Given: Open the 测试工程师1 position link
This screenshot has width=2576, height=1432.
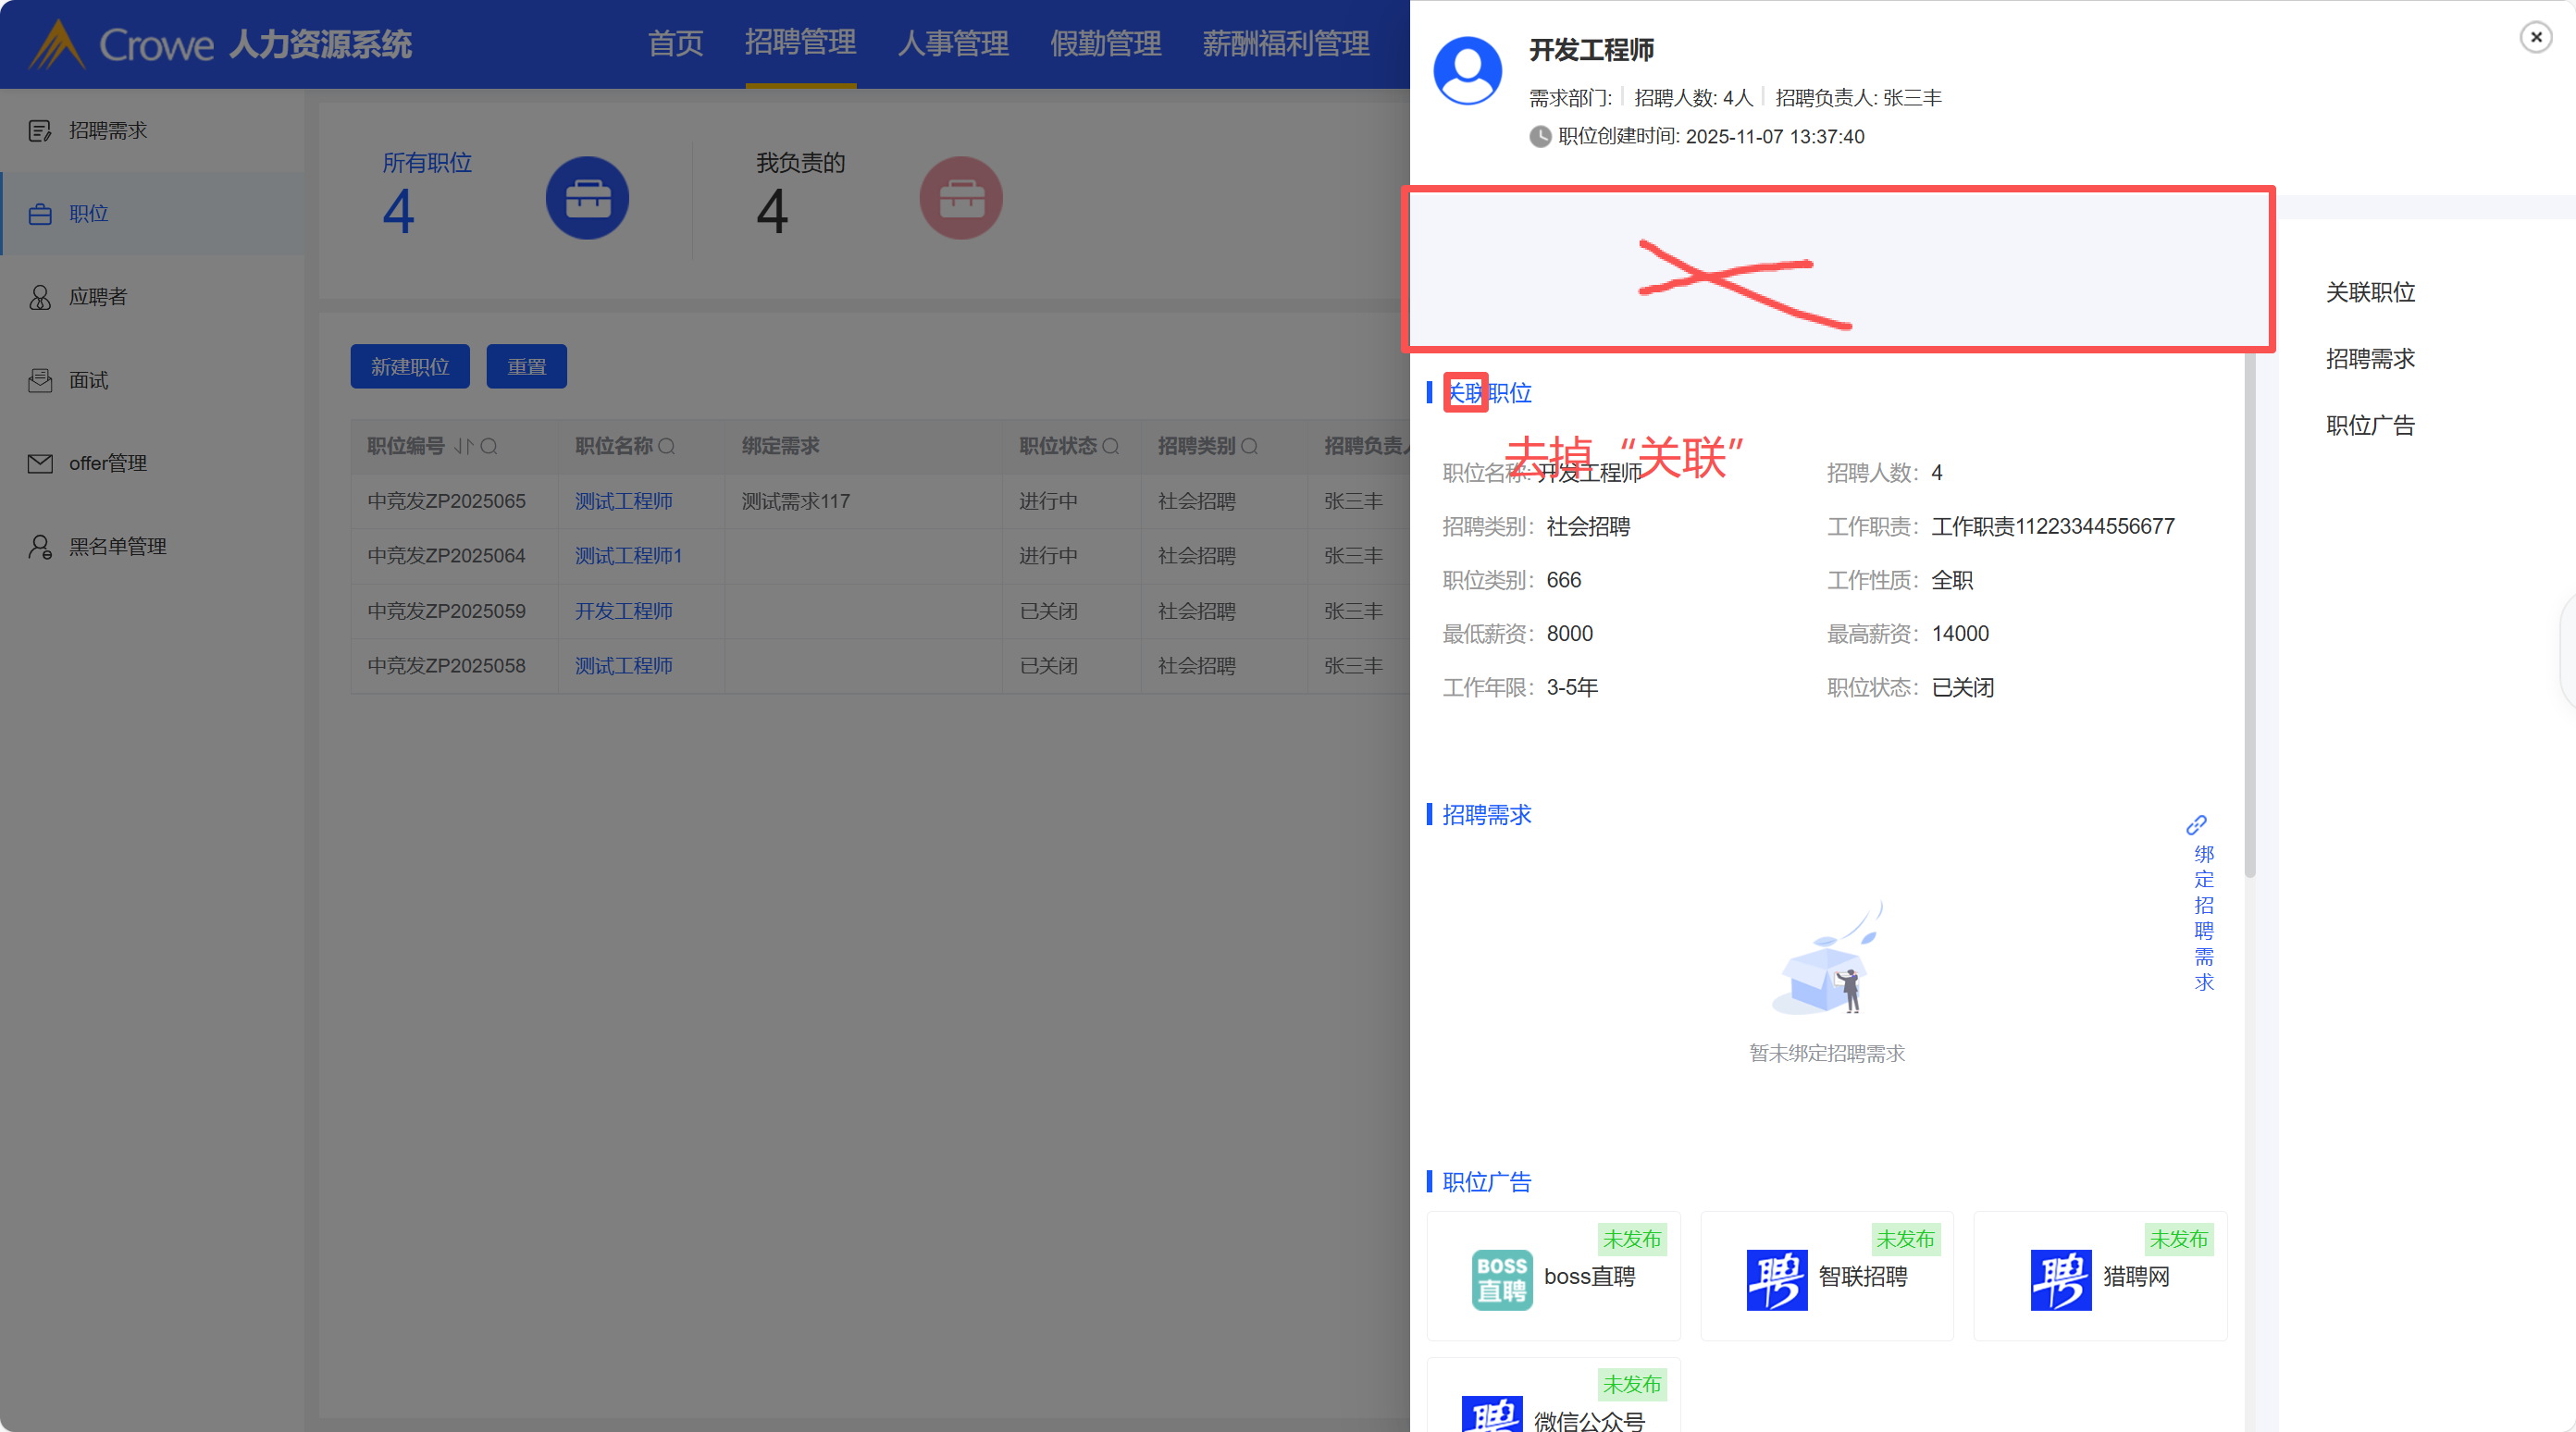Looking at the screenshot, I should [628, 556].
